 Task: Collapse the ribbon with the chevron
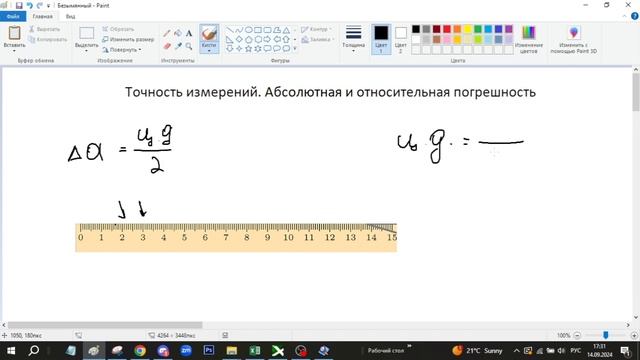tap(624, 16)
